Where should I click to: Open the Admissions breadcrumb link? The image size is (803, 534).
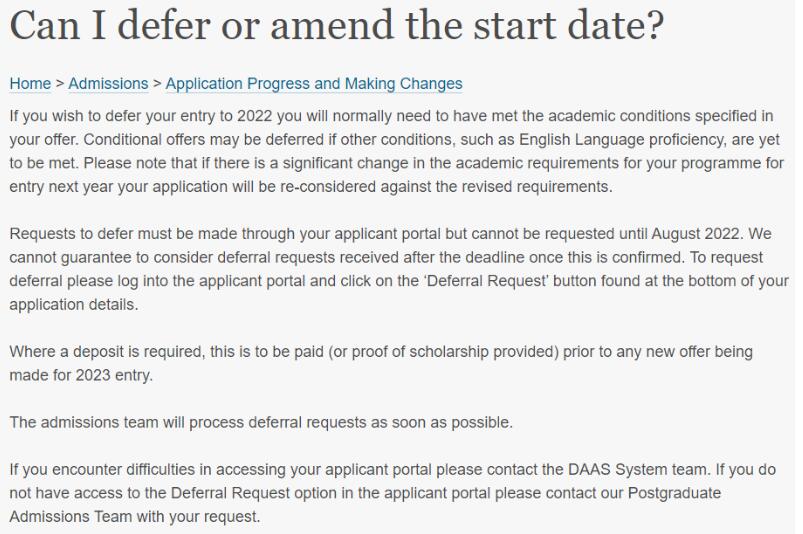pos(108,84)
